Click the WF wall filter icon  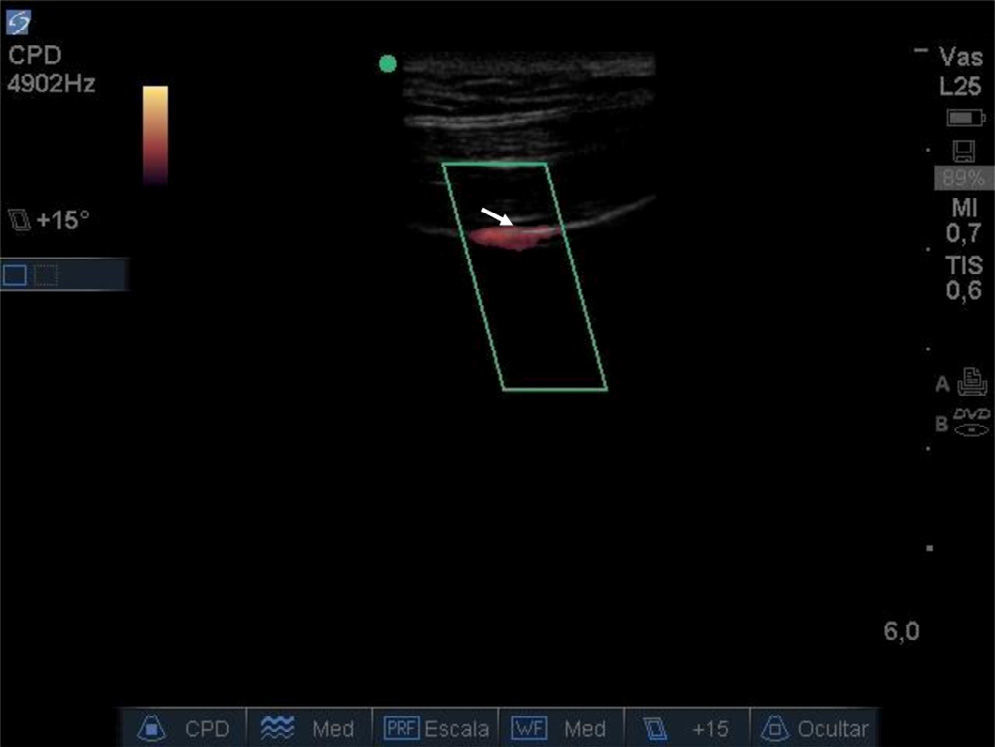coord(529,728)
